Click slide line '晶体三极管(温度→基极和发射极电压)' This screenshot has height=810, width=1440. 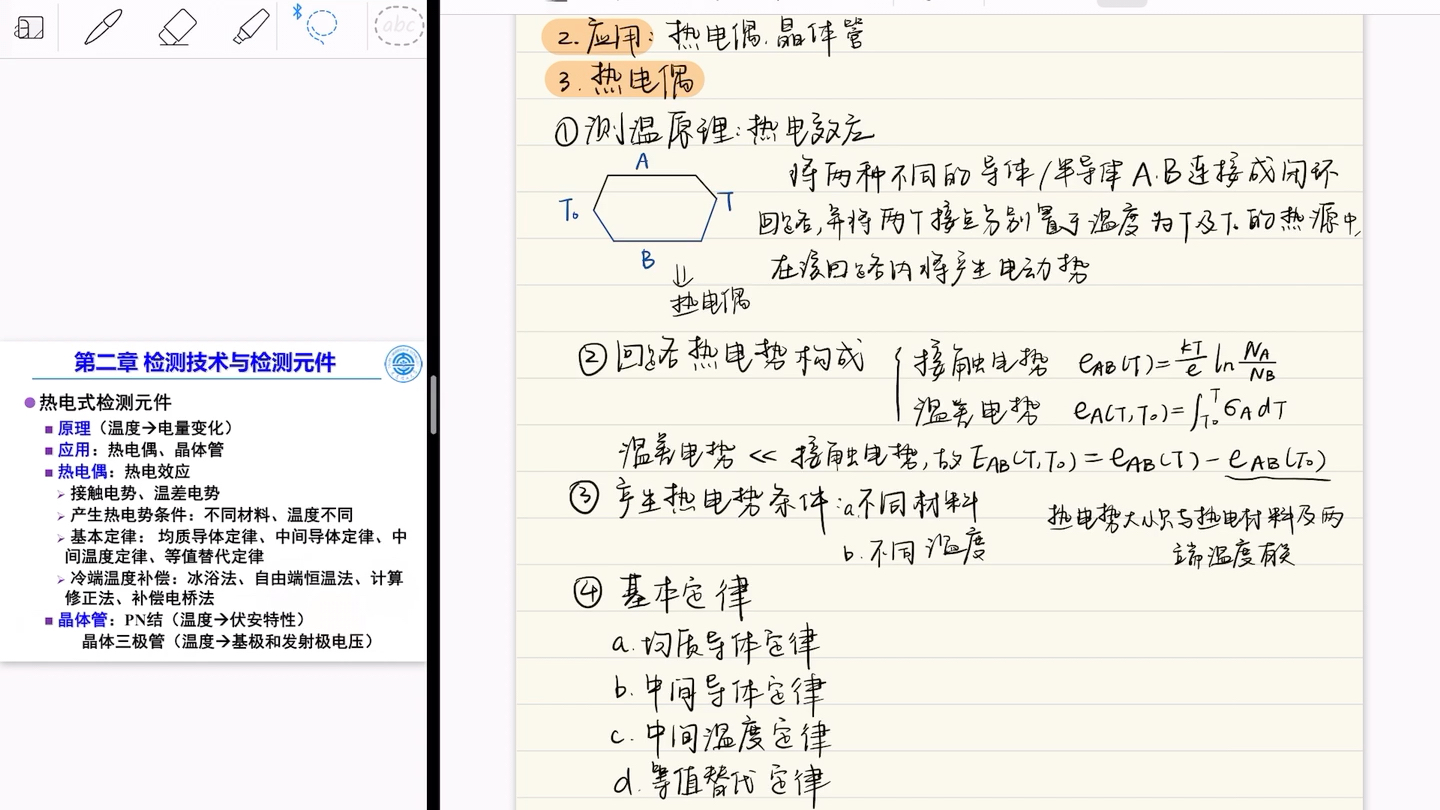pos(228,642)
